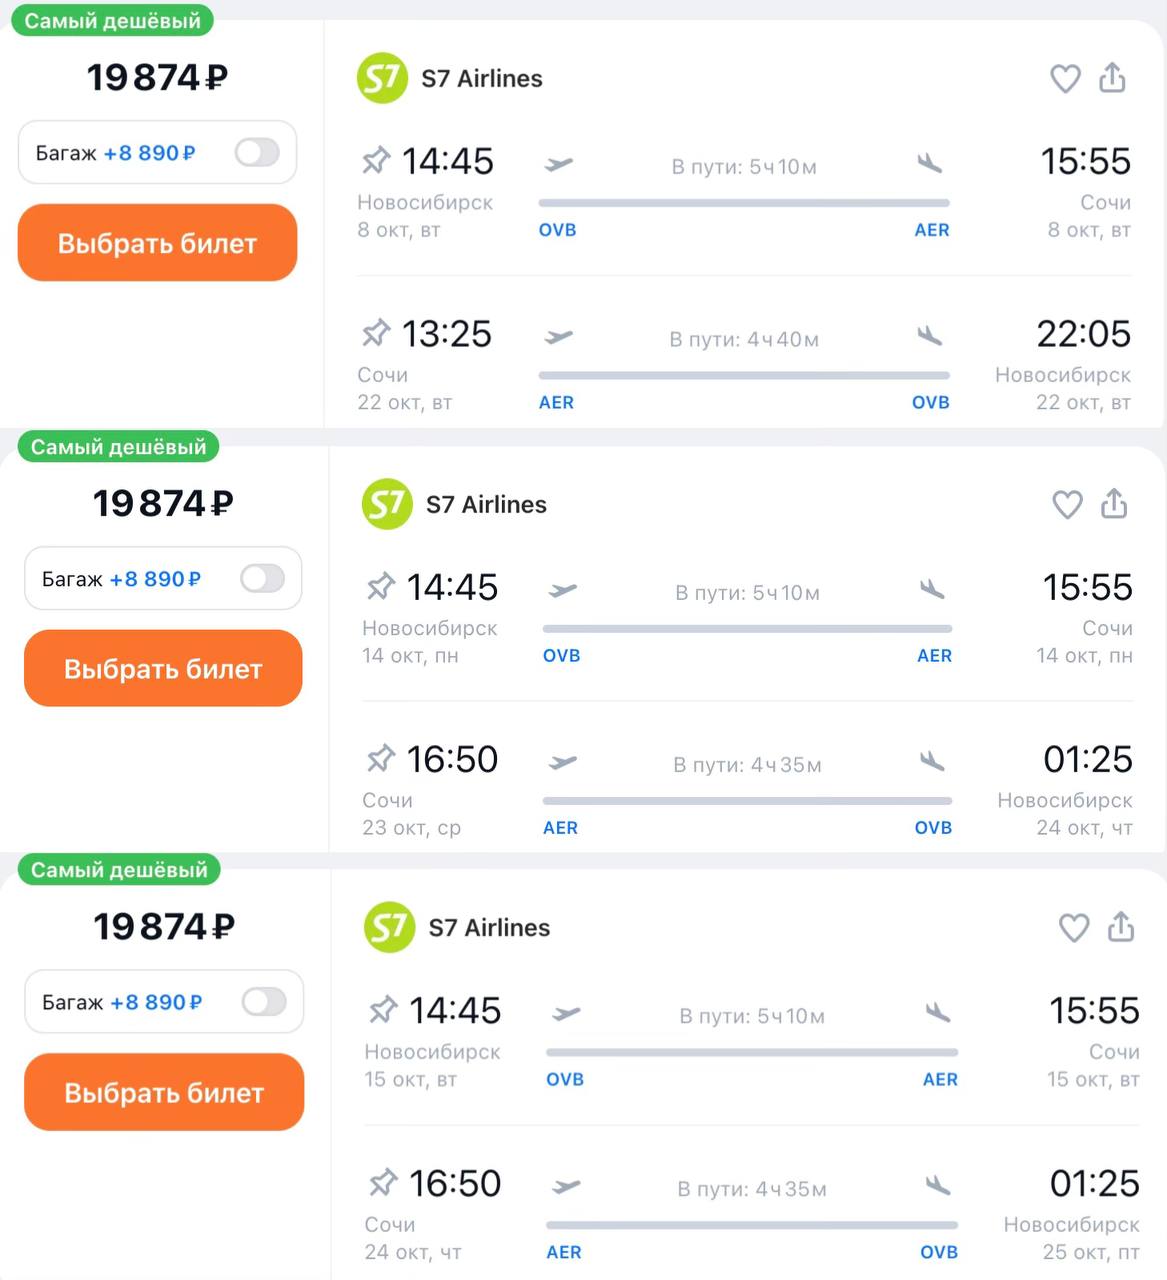The width and height of the screenshot is (1167, 1280).
Task: Toggle baggage option on 15 Oct ticket
Action: pos(264,1002)
